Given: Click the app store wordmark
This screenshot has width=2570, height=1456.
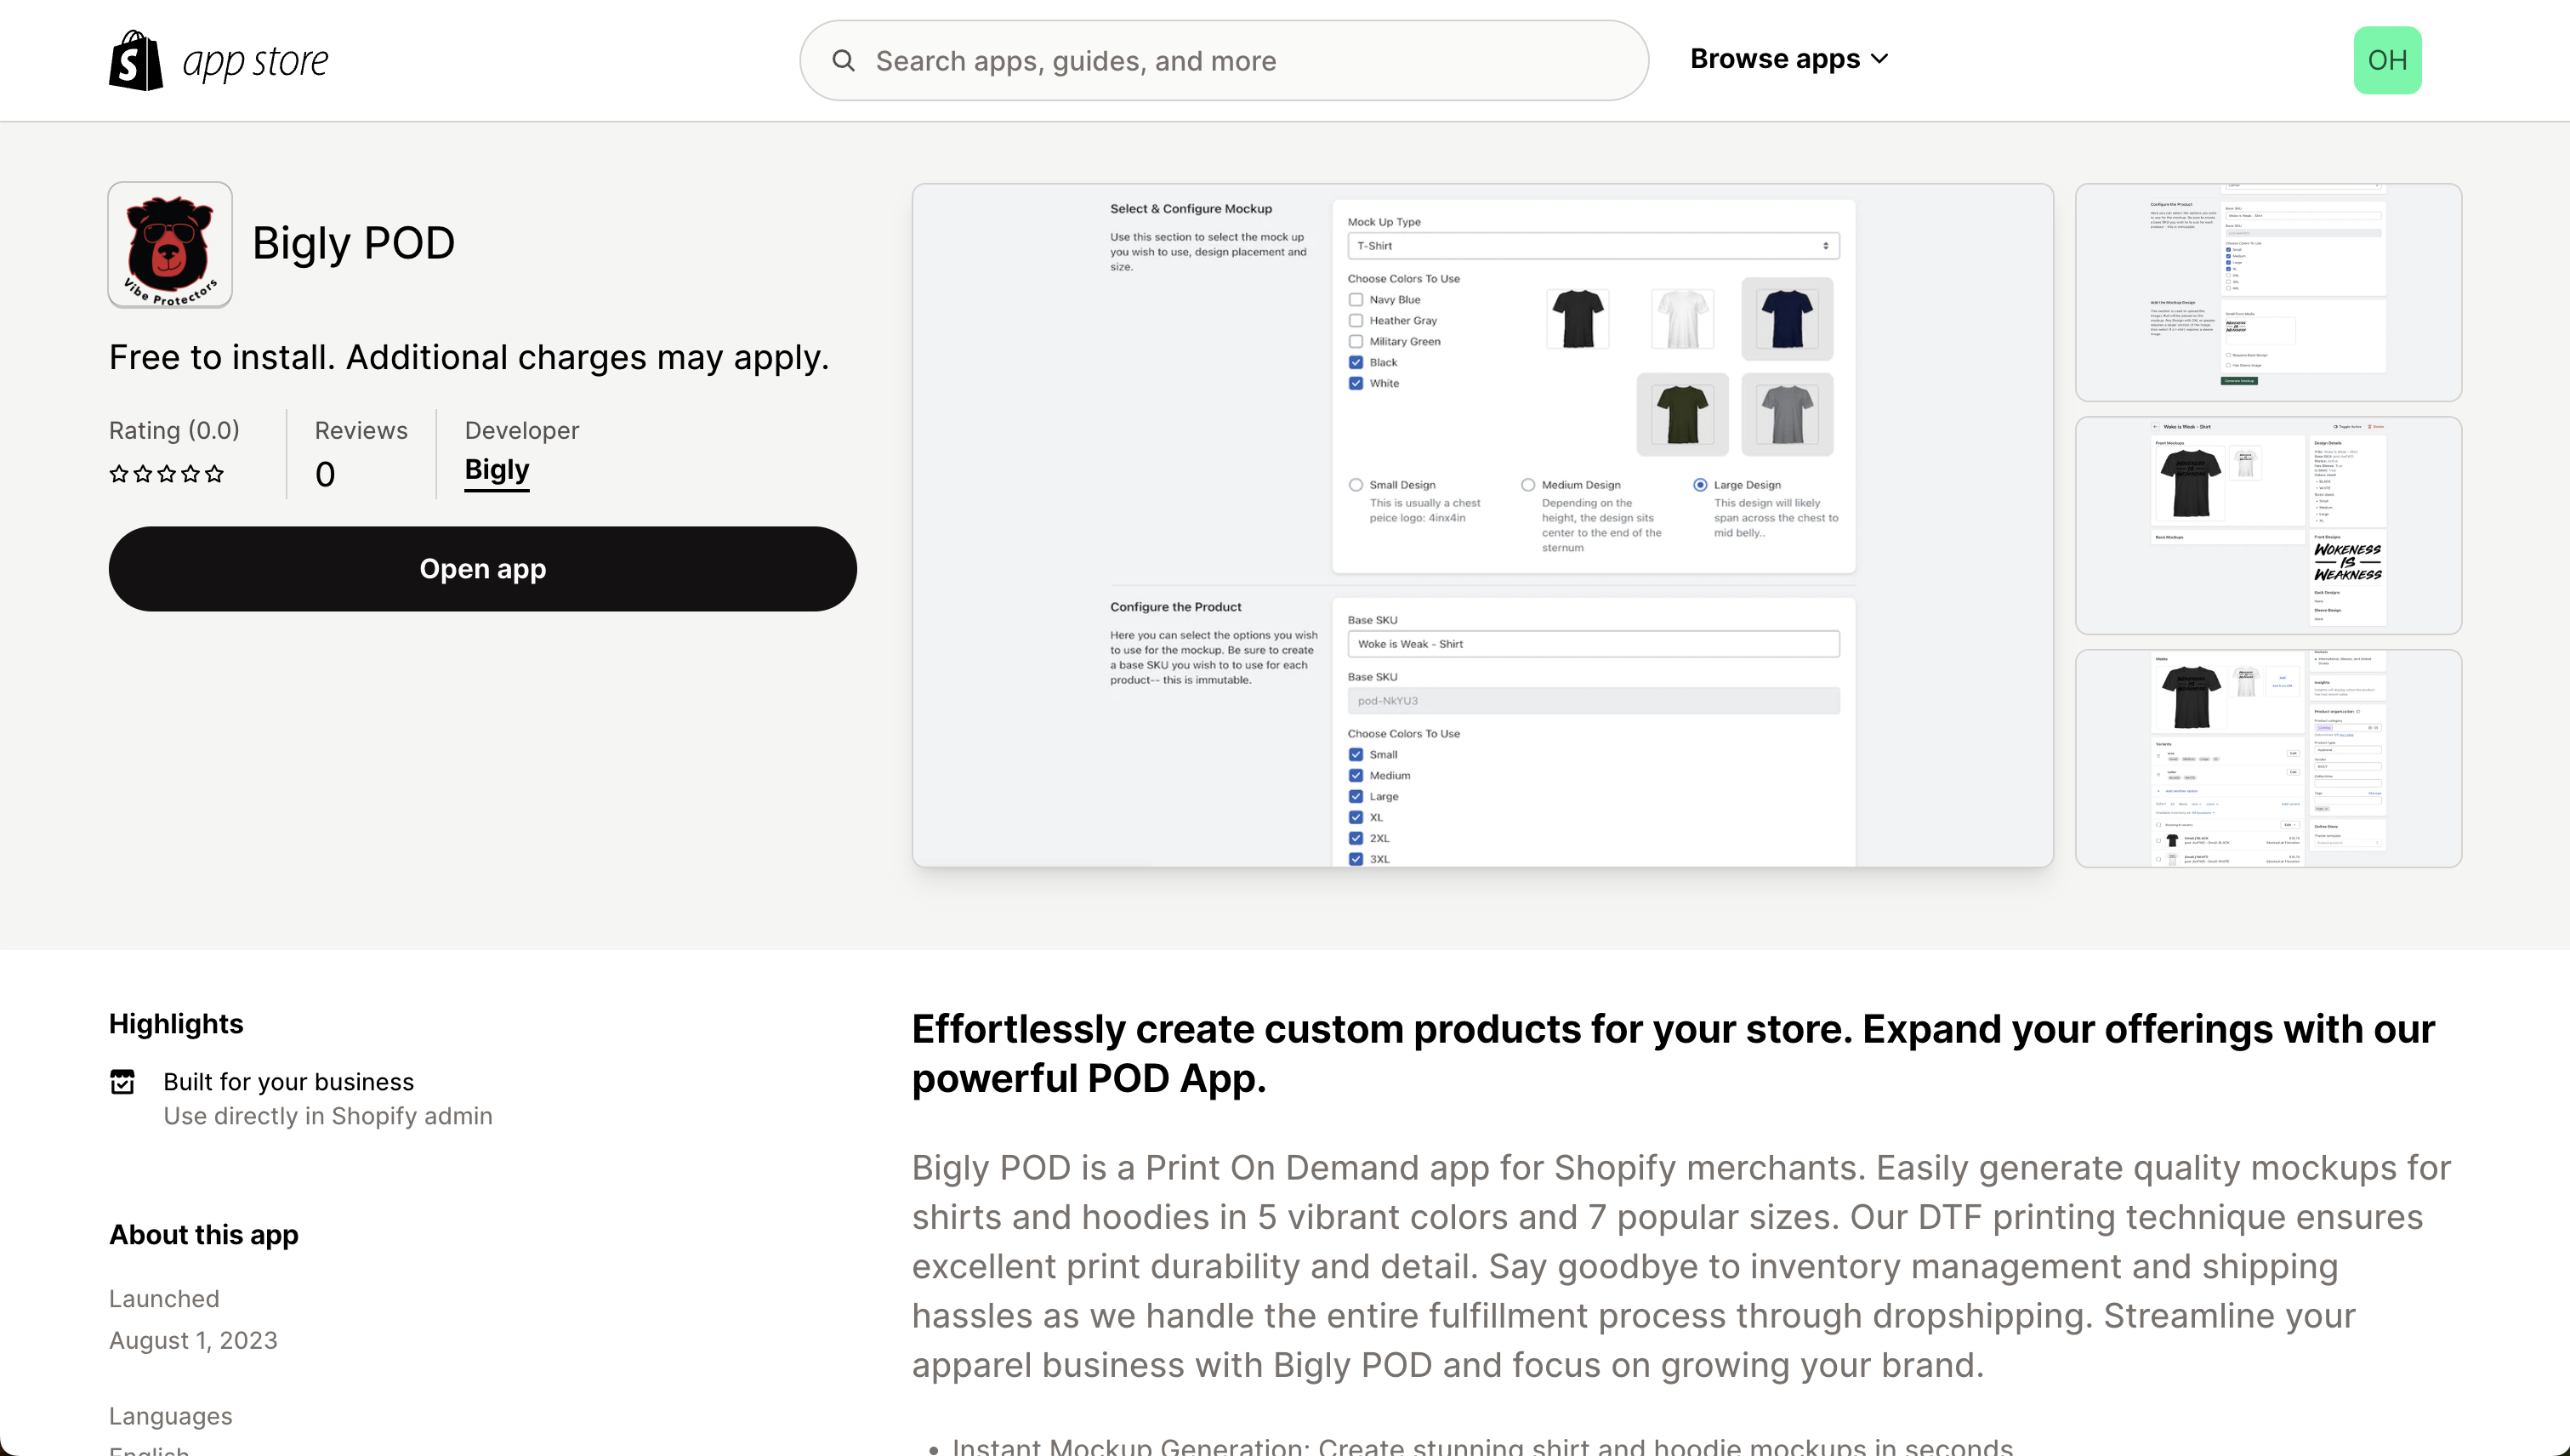Looking at the screenshot, I should (x=255, y=62).
